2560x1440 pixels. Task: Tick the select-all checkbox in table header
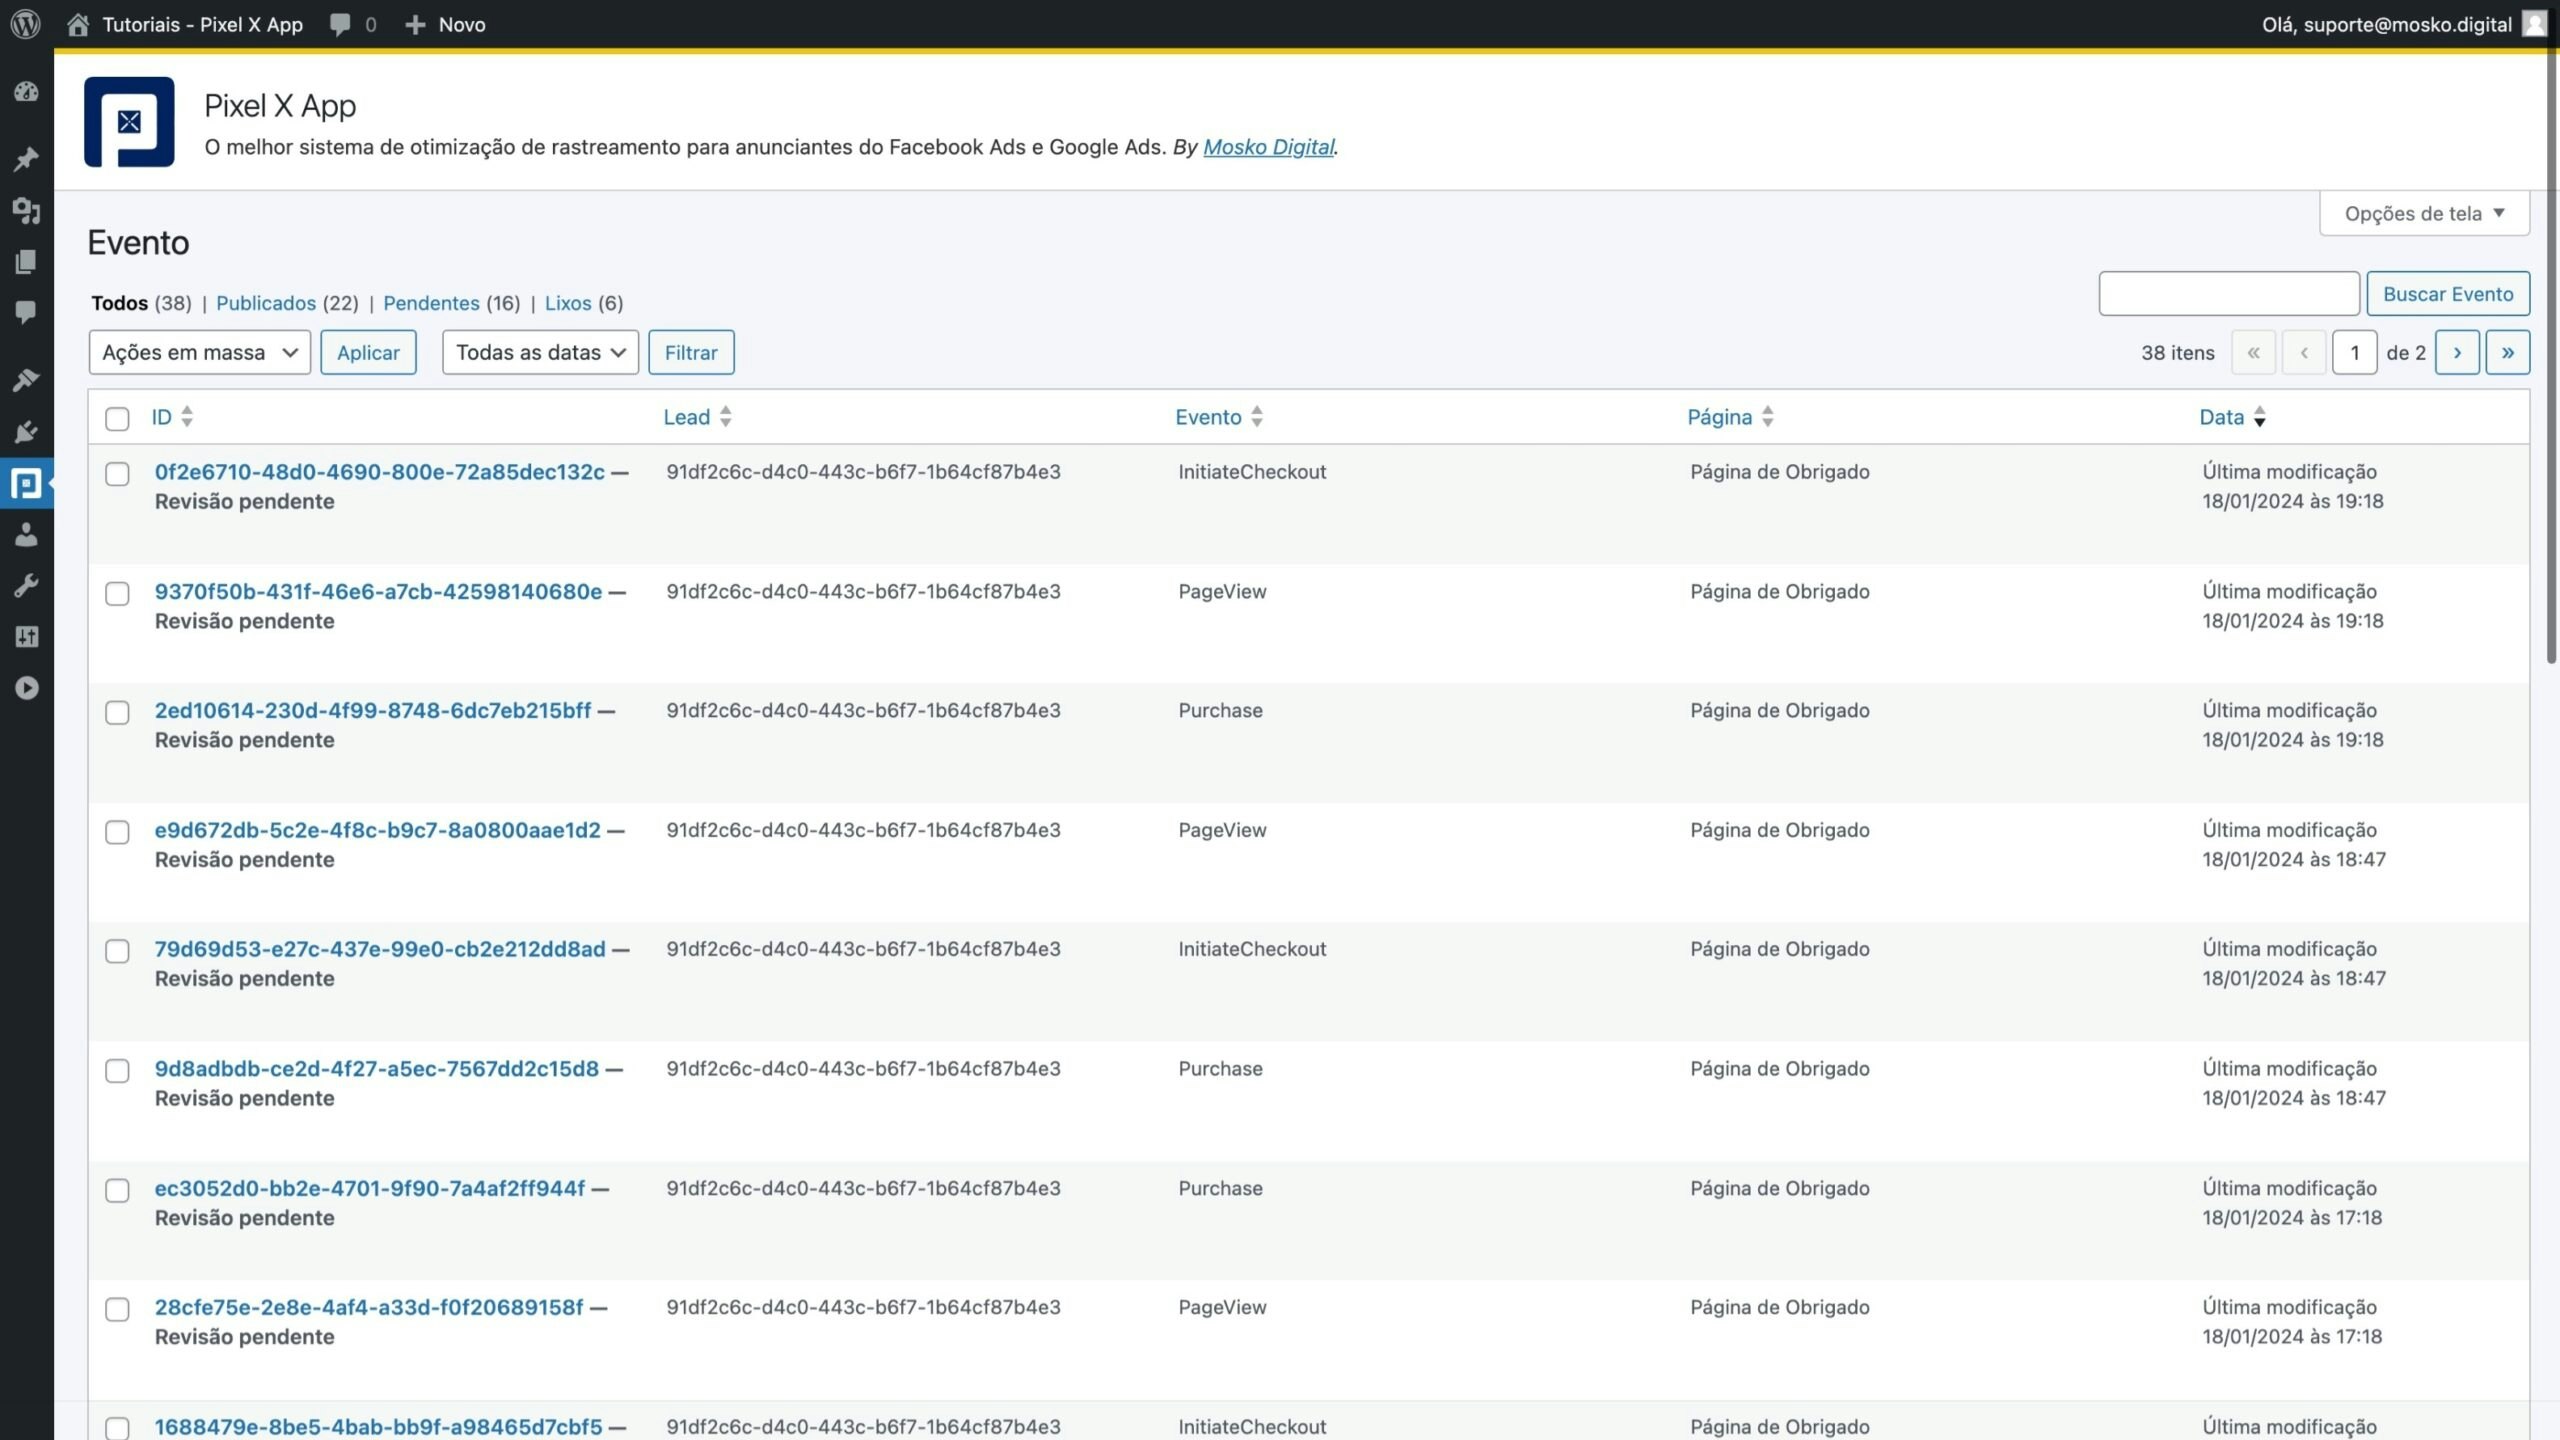117,419
